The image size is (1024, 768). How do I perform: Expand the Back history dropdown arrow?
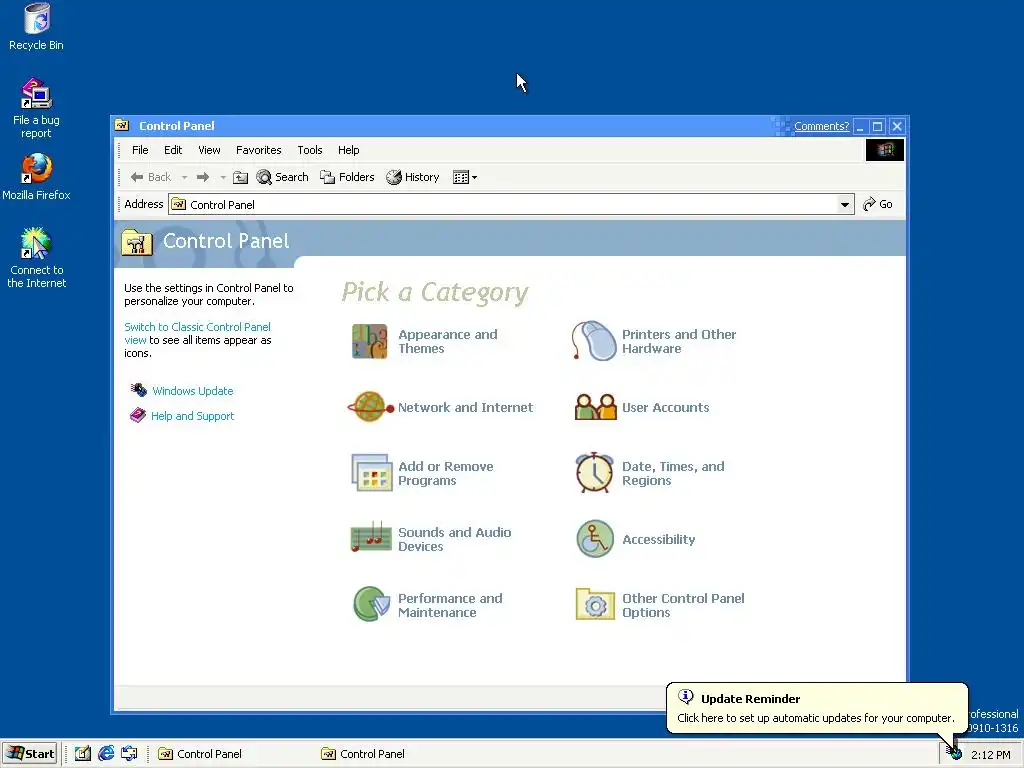pyautogui.click(x=184, y=177)
